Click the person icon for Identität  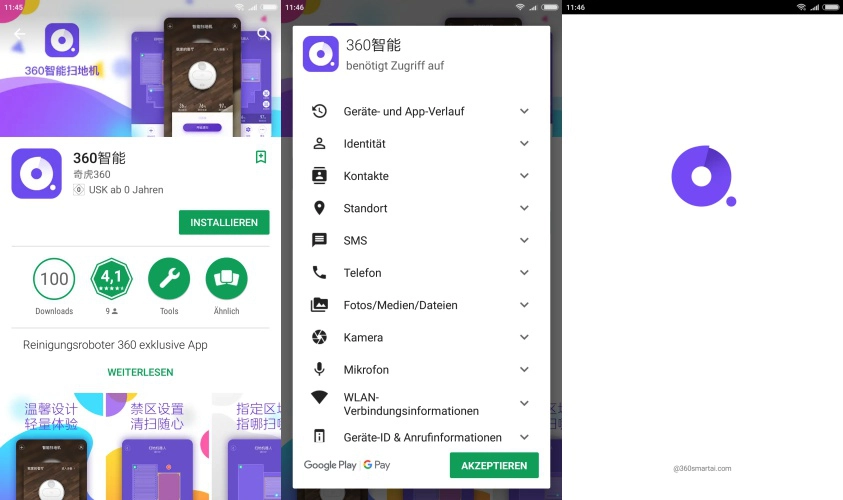click(x=319, y=144)
